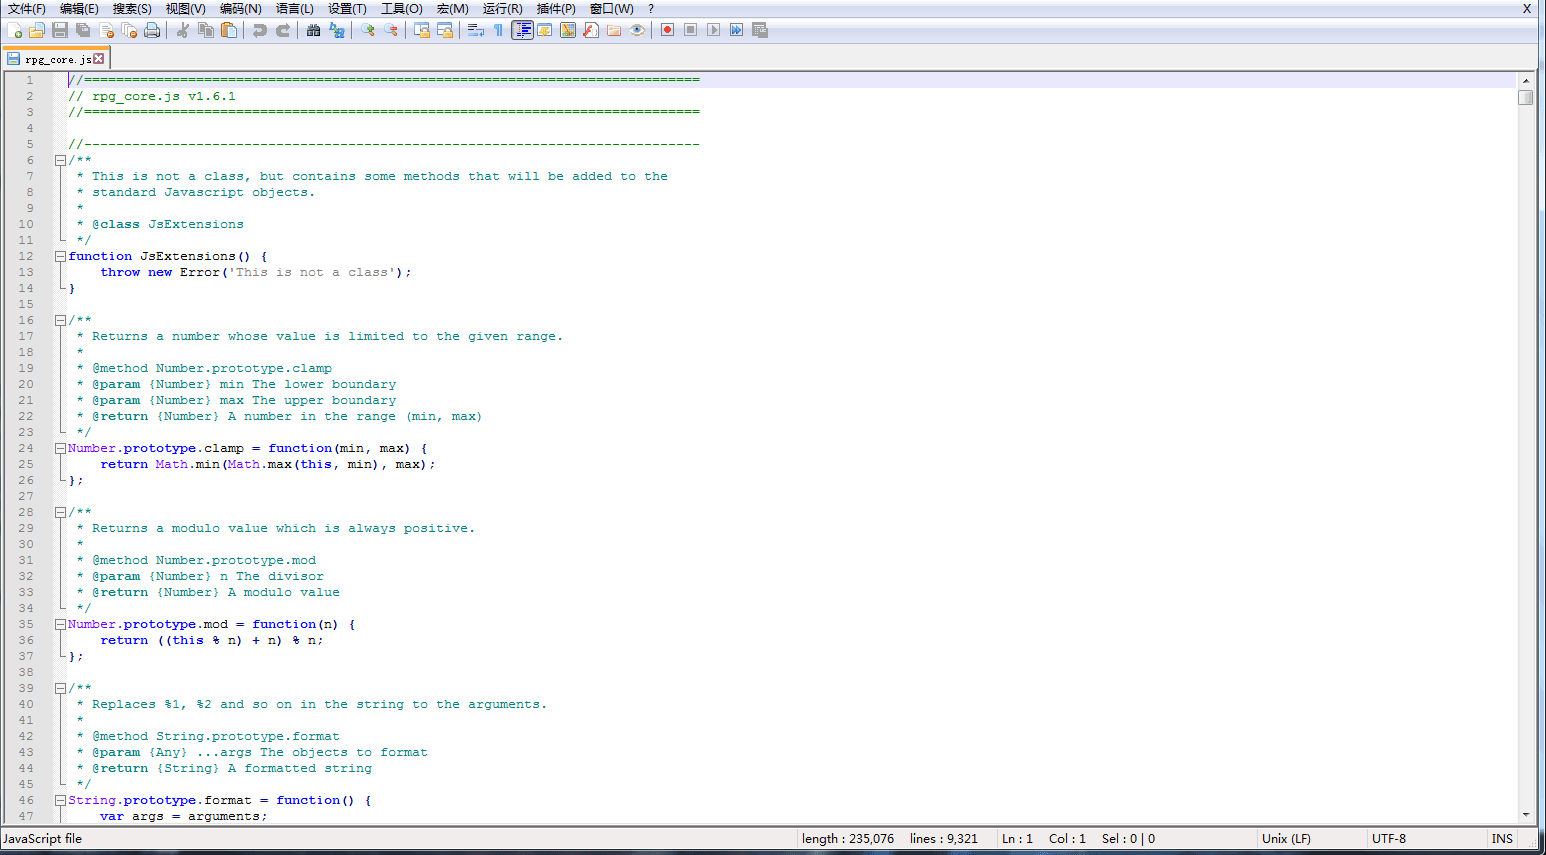Image resolution: width=1546 pixels, height=855 pixels.
Task: Toggle show all characters pilcrow
Action: pos(498,30)
